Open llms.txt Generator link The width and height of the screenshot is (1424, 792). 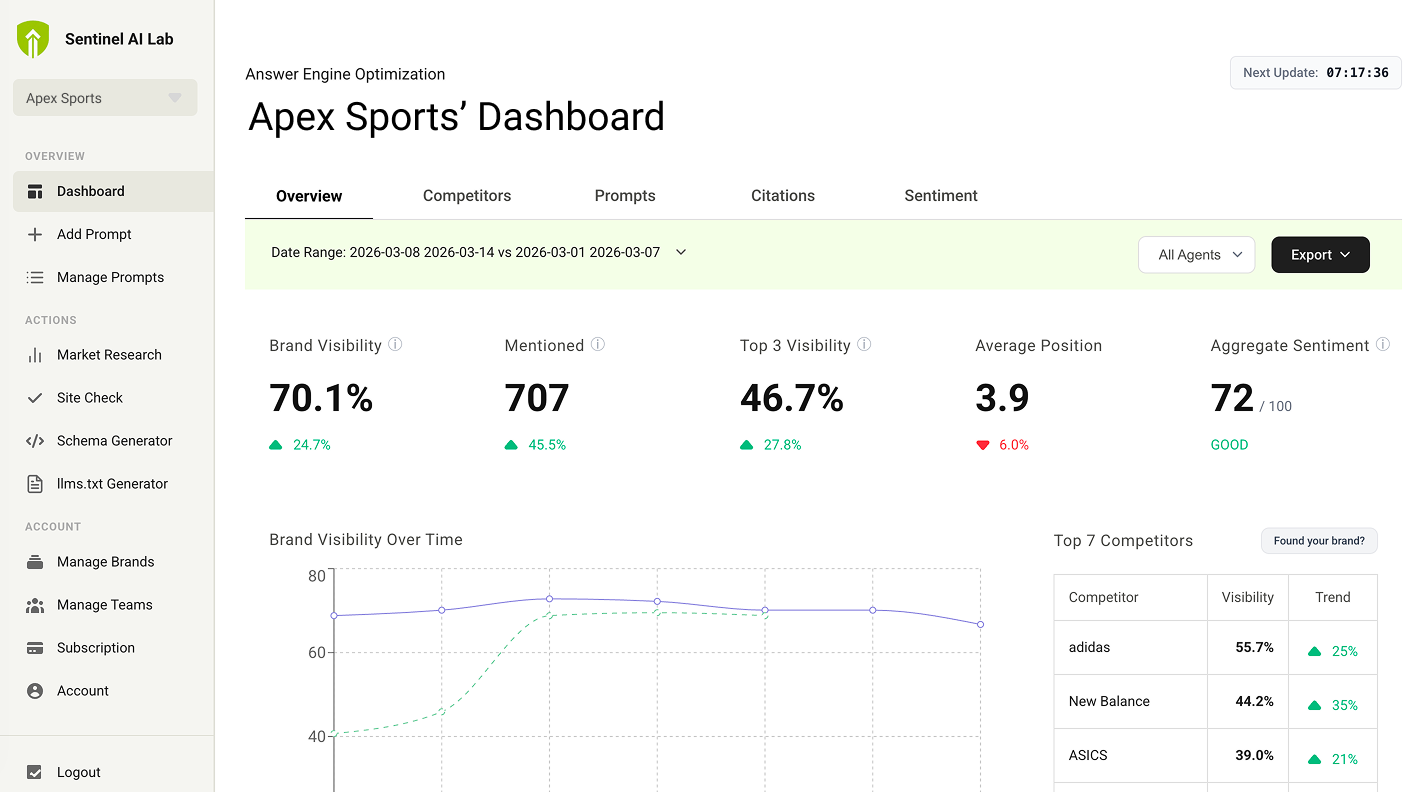113,484
